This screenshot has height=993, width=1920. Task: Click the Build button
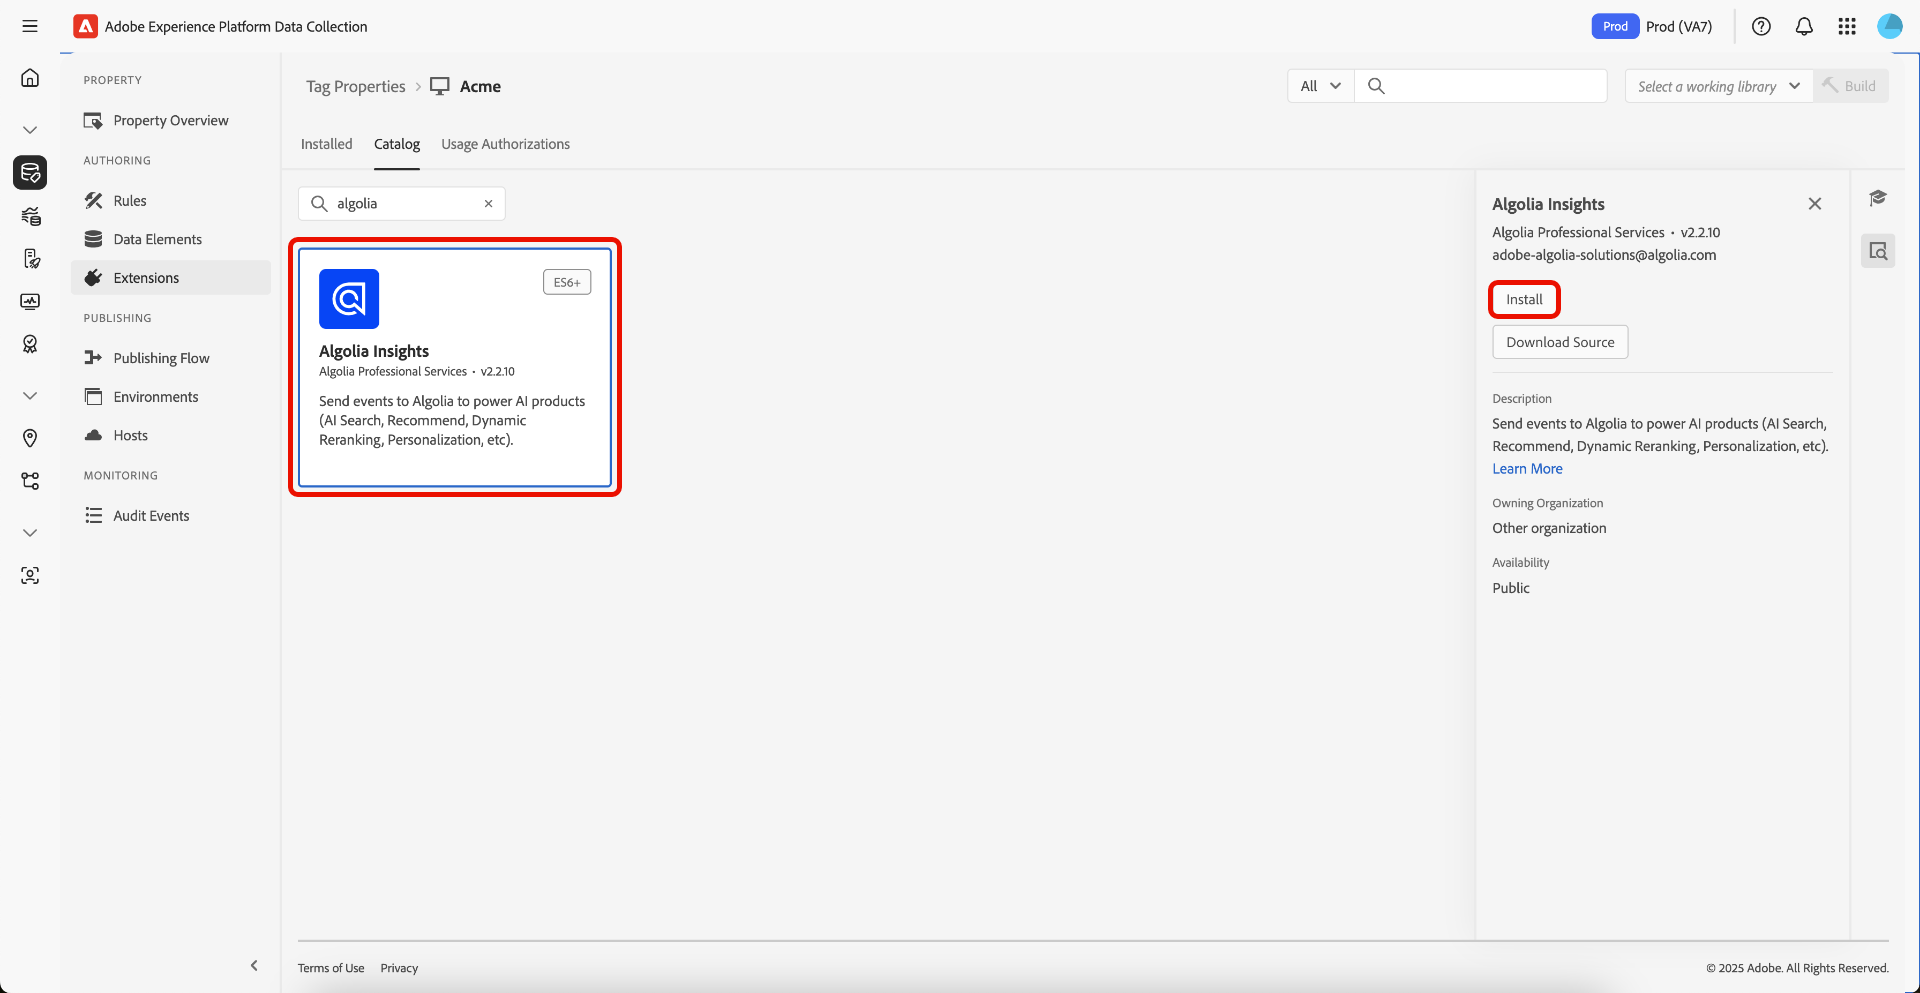(x=1851, y=86)
